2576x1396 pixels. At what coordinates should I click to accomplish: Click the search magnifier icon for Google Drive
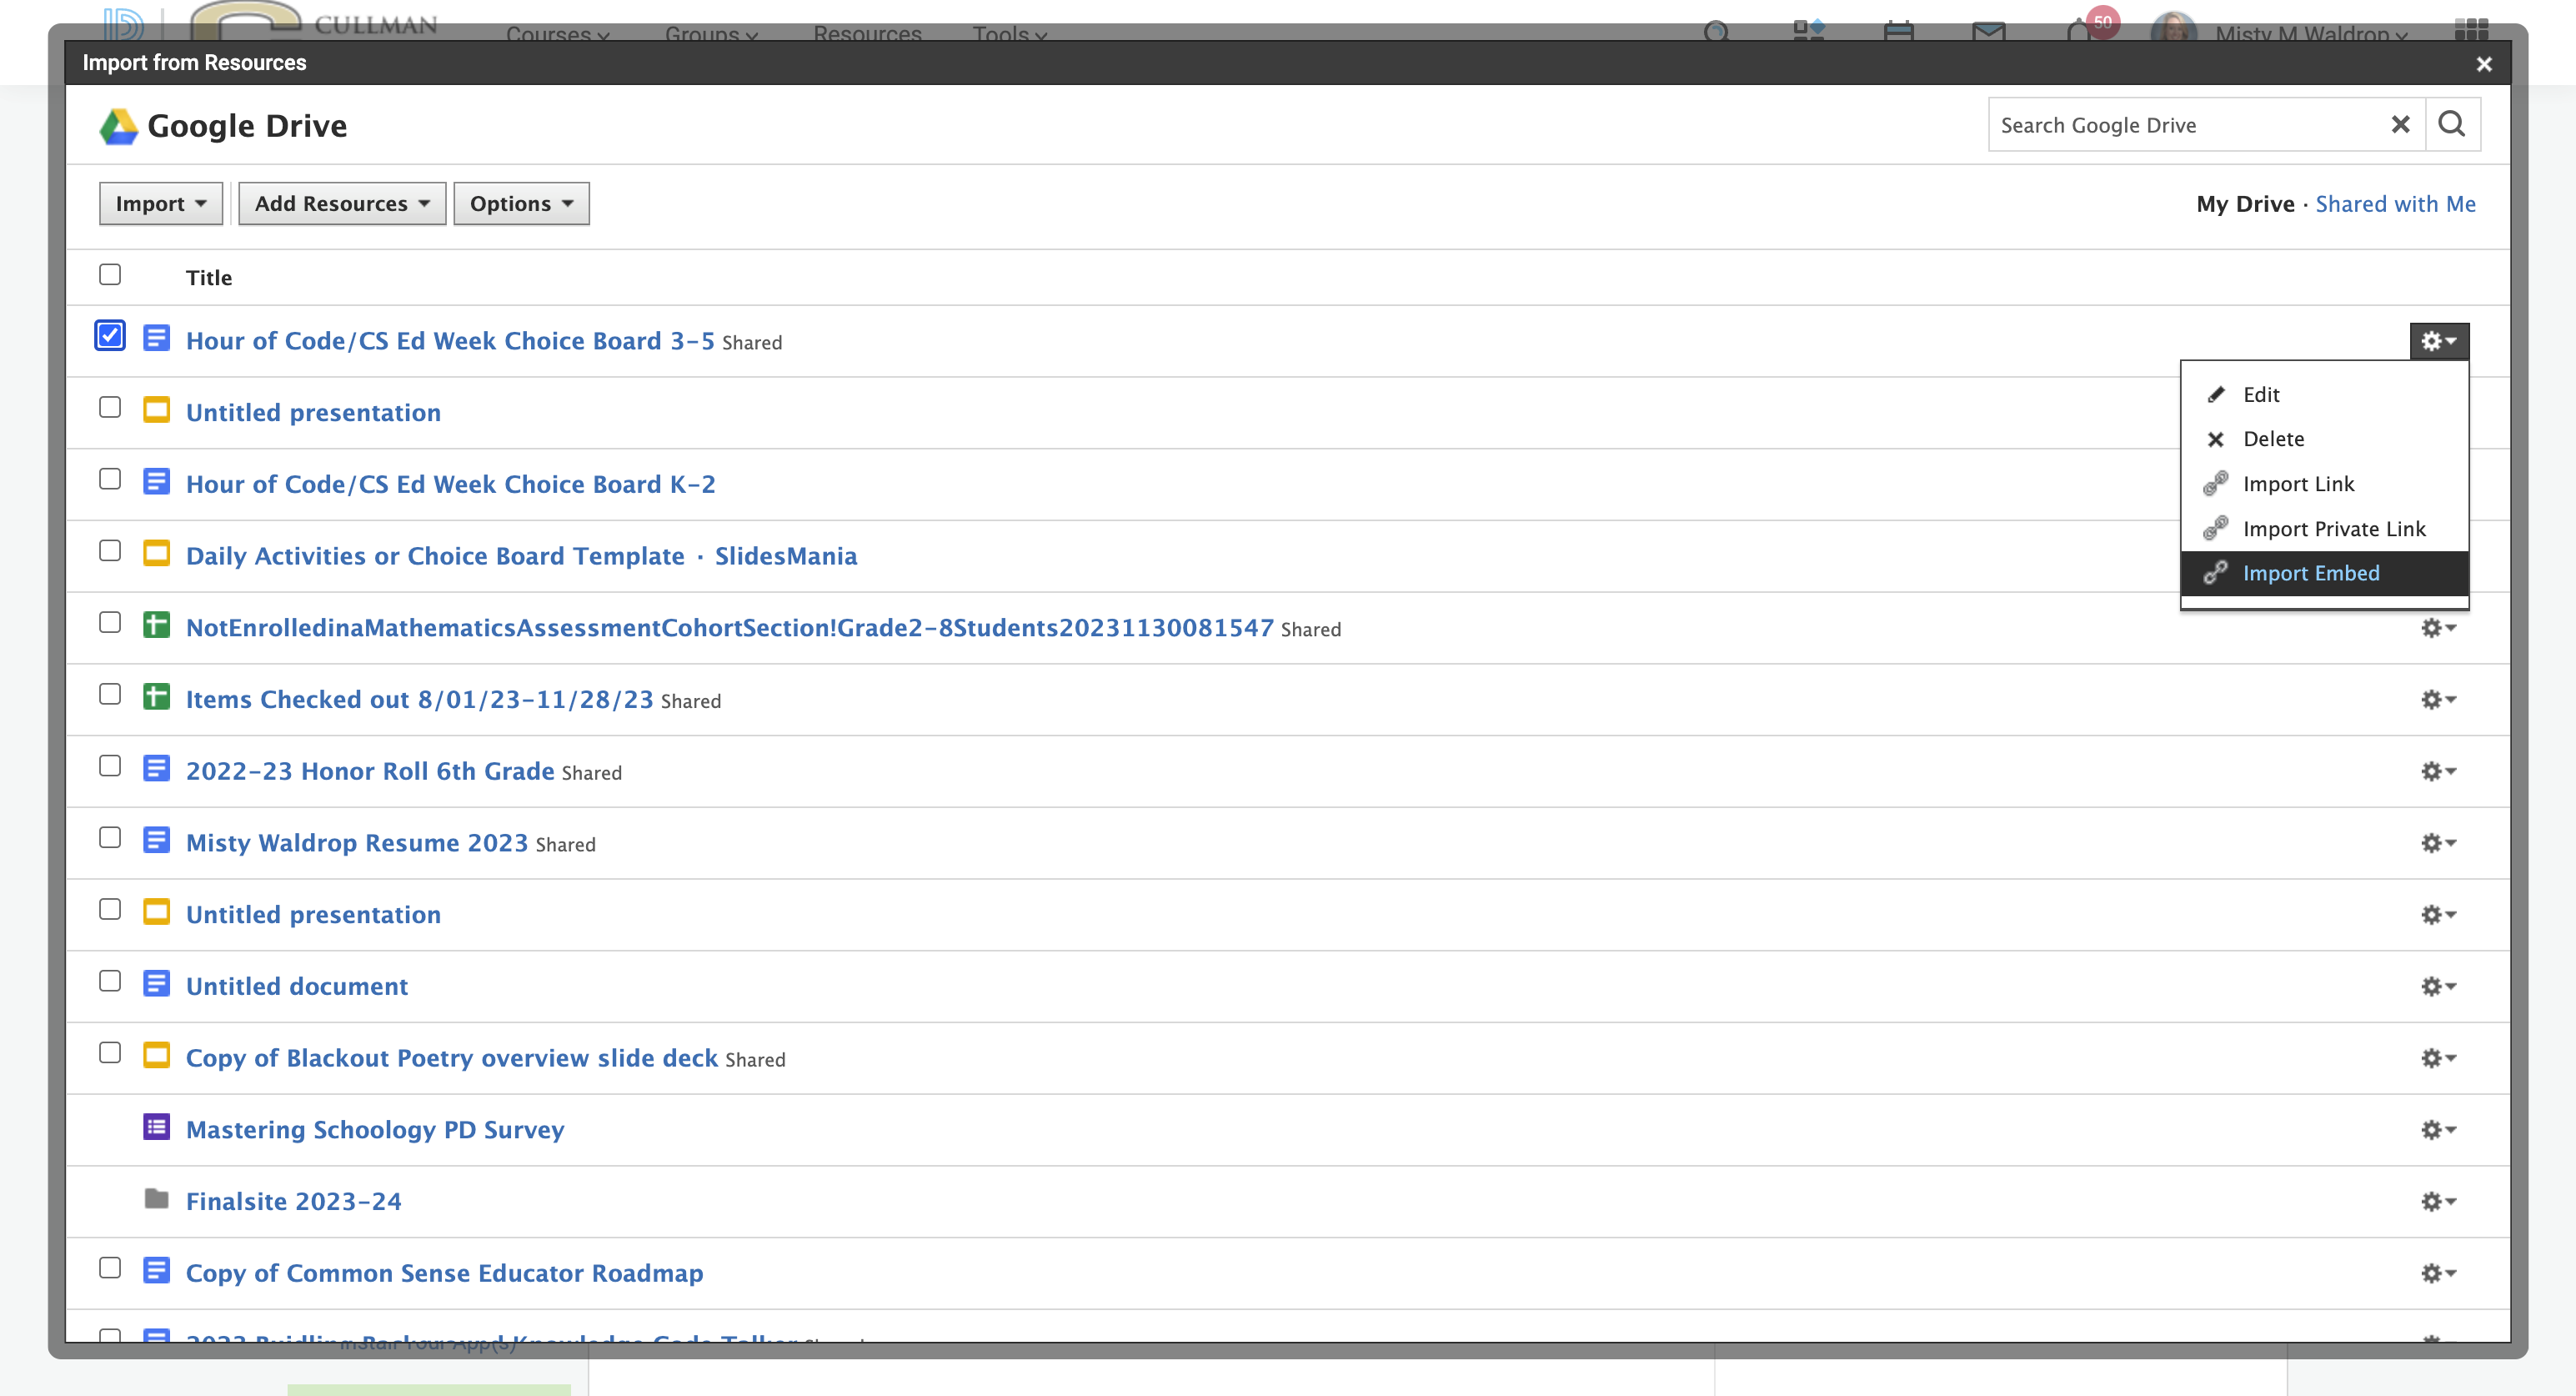pos(2451,125)
